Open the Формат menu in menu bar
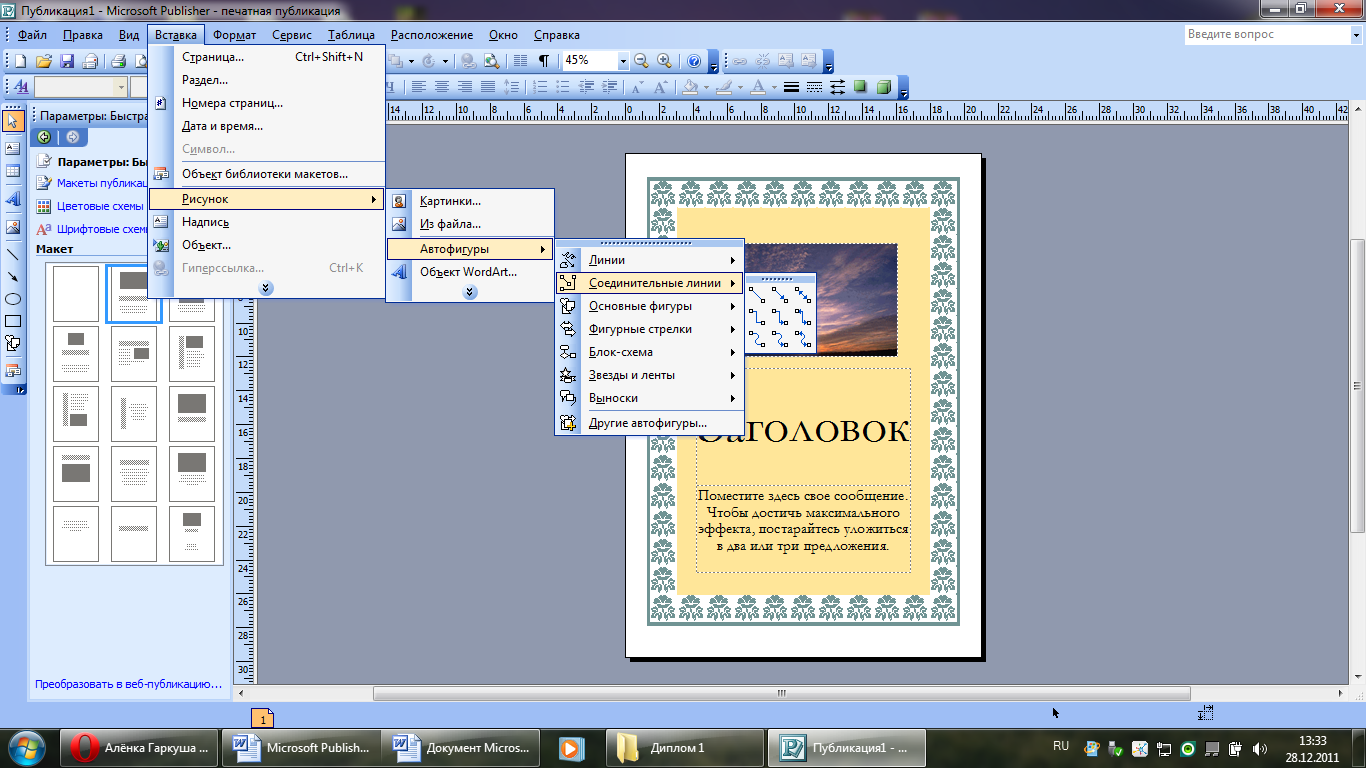Viewport: 1366px width, 768px height. (235, 35)
